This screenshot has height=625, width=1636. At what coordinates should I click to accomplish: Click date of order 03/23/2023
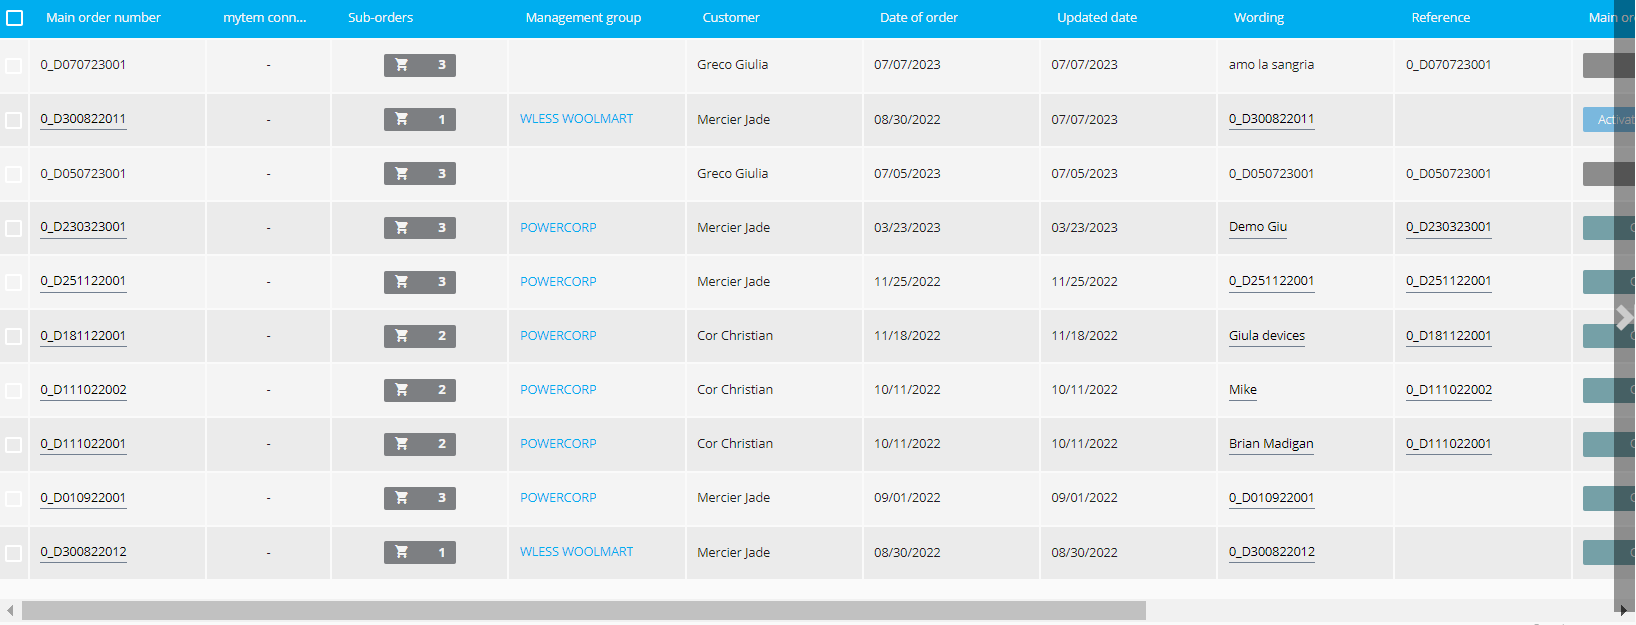tap(907, 227)
